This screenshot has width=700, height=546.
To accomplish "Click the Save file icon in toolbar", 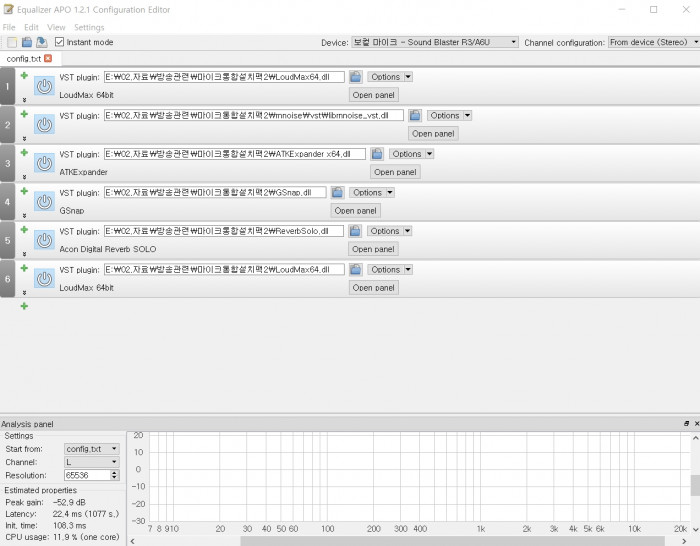I will click(x=41, y=42).
